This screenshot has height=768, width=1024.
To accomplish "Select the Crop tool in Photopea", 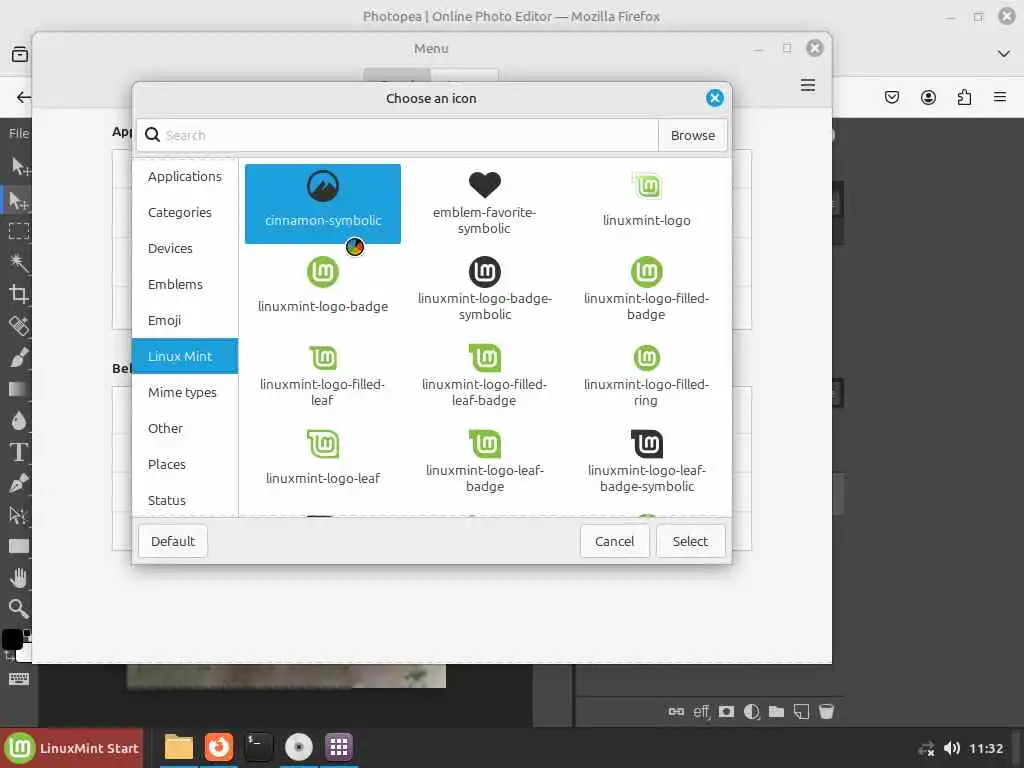I will point(18,294).
